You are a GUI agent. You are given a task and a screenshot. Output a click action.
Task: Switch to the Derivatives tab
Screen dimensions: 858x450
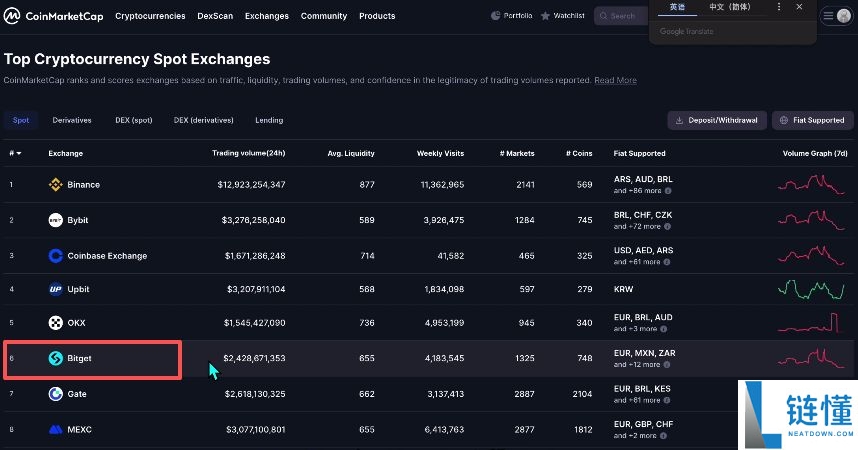tap(72, 120)
